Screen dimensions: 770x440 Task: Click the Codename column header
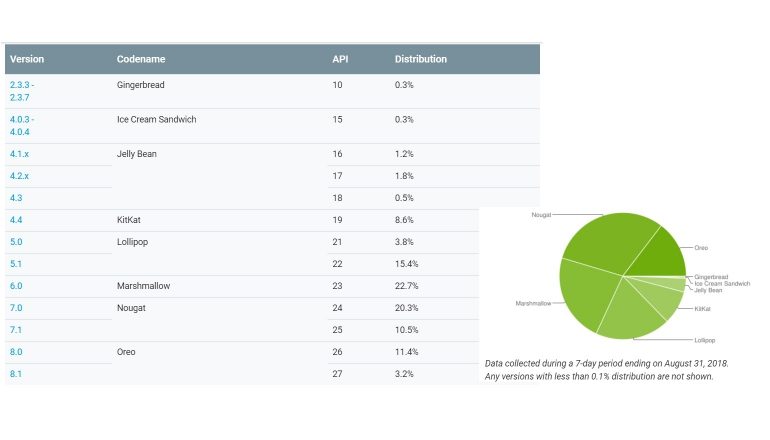point(140,59)
